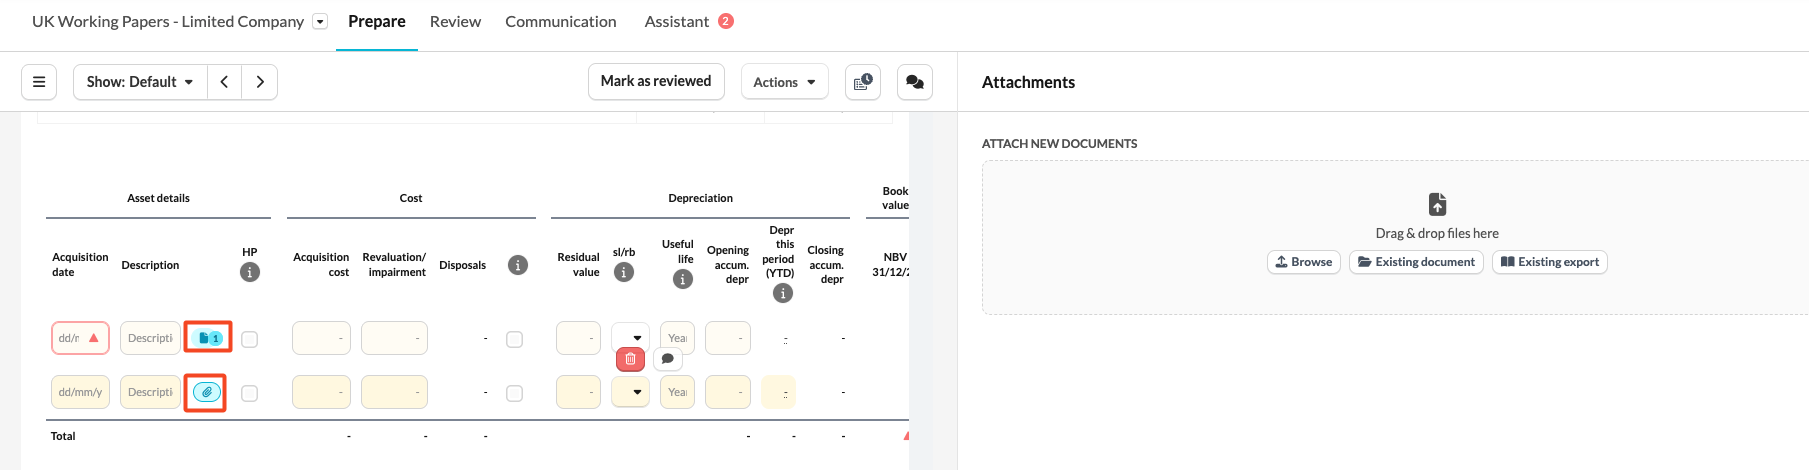Open first row attachment document badge
1809x470 pixels.
pyautogui.click(x=208, y=338)
